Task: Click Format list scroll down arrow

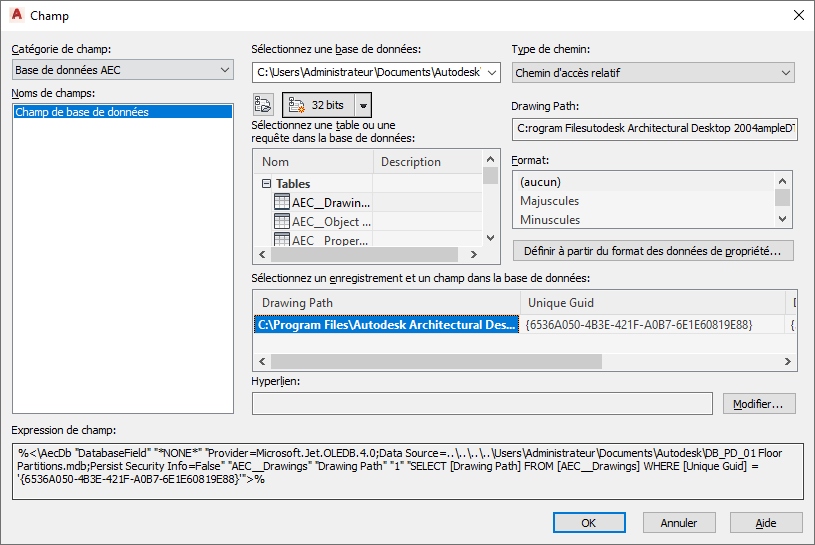Action: 782,219
